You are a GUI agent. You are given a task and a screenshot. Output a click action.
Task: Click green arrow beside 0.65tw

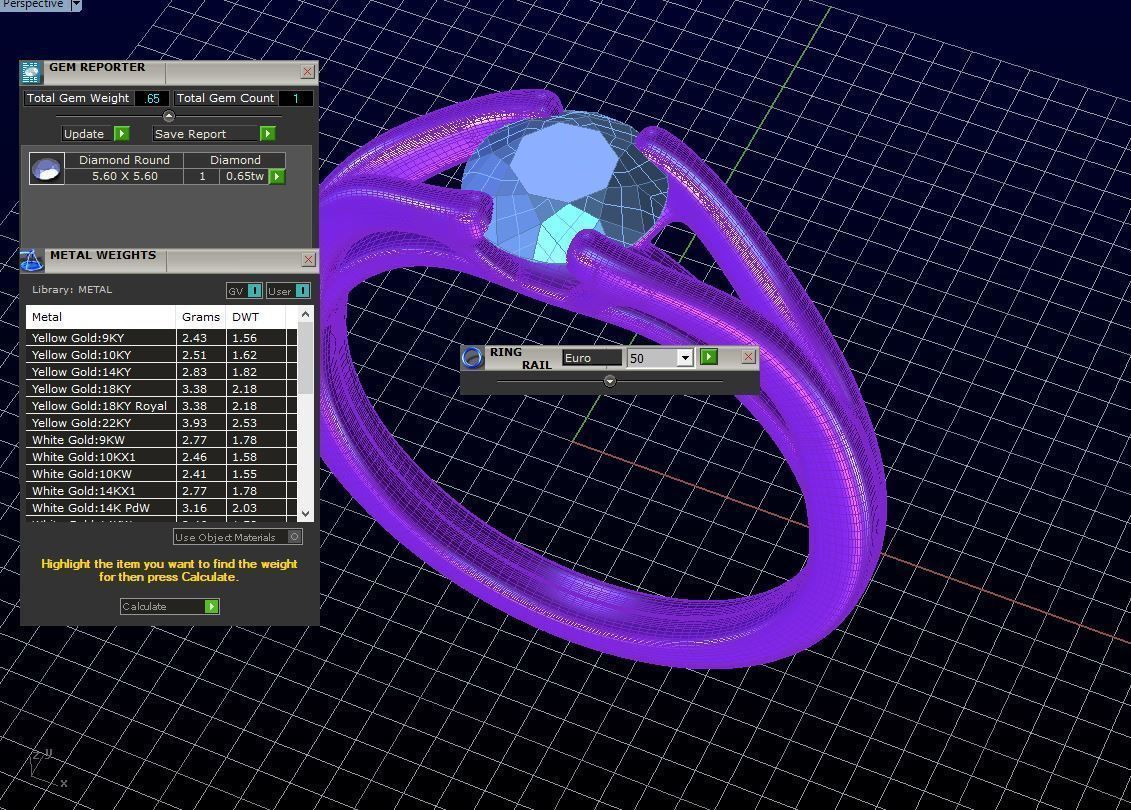277,176
